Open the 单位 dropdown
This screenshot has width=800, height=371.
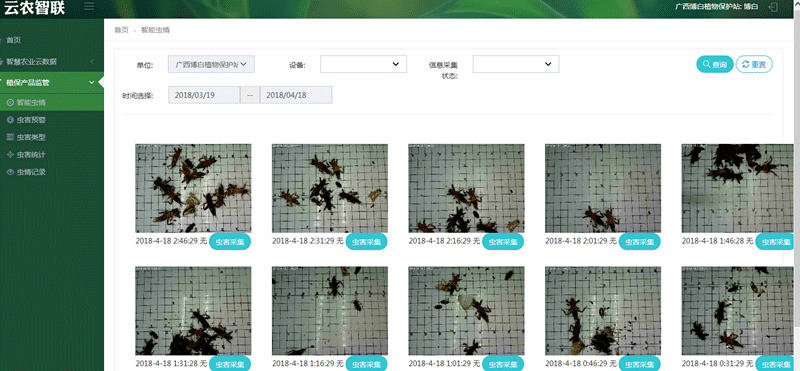coord(211,64)
